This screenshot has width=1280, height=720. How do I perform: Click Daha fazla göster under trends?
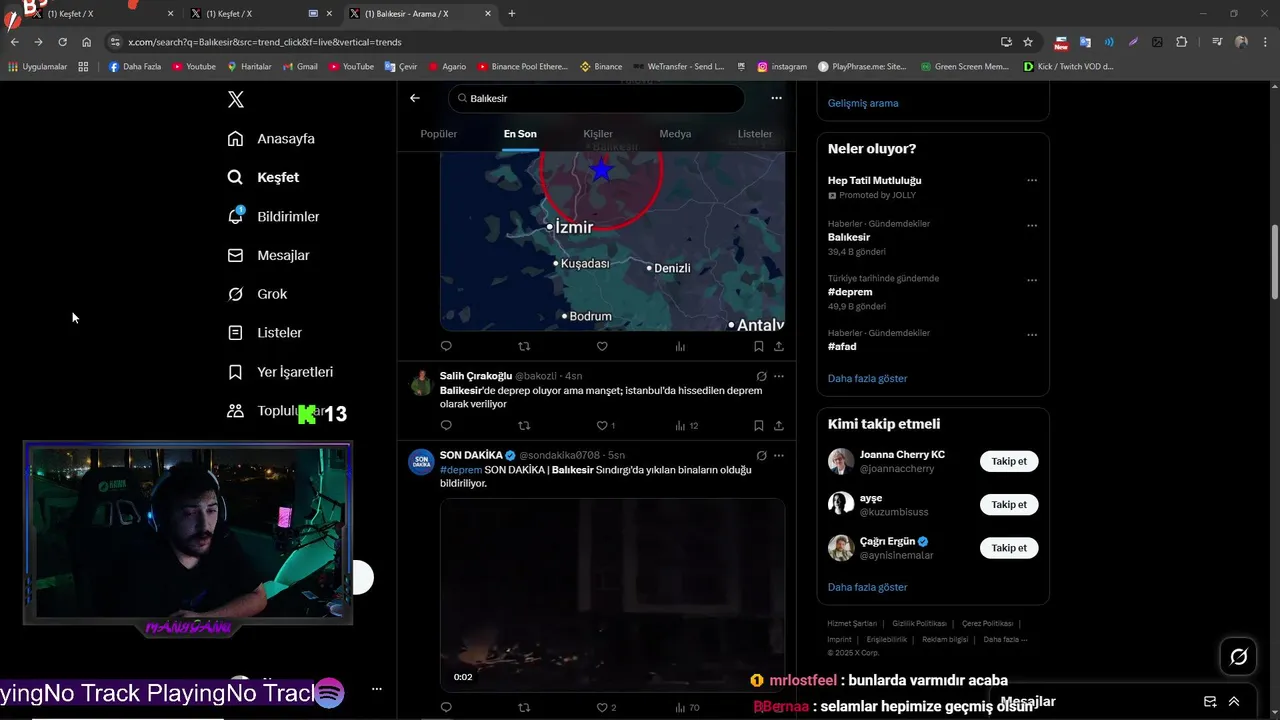[868, 379]
